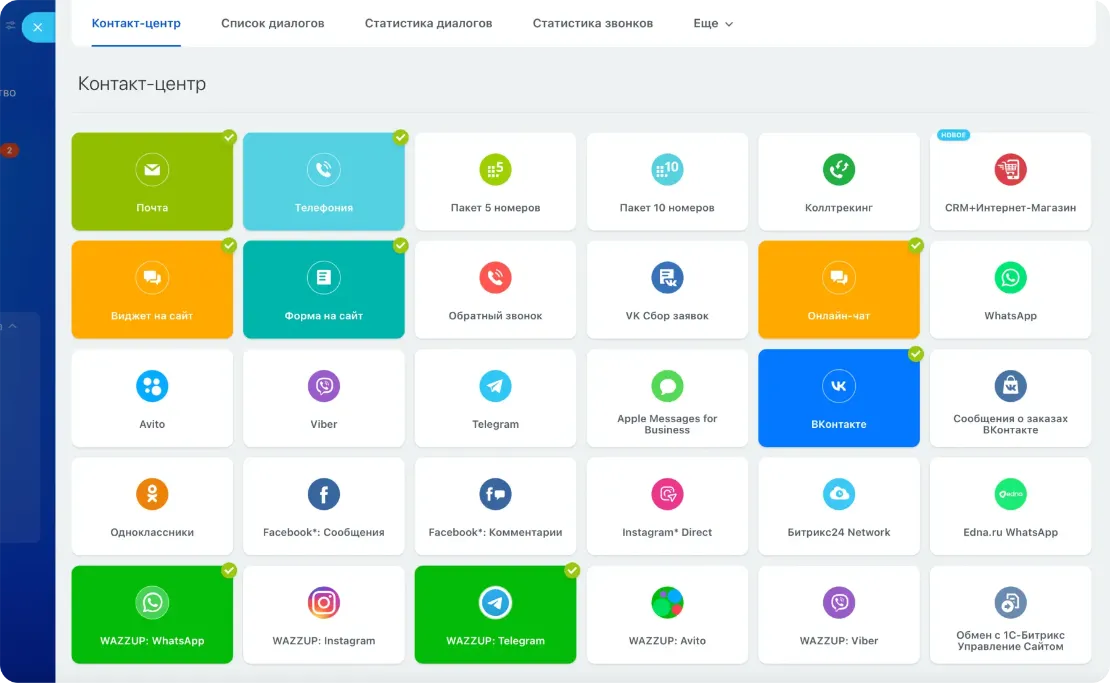This screenshot has width=1110, height=683.
Task: Collapse the left sidebar section chevron
Action: (13, 326)
